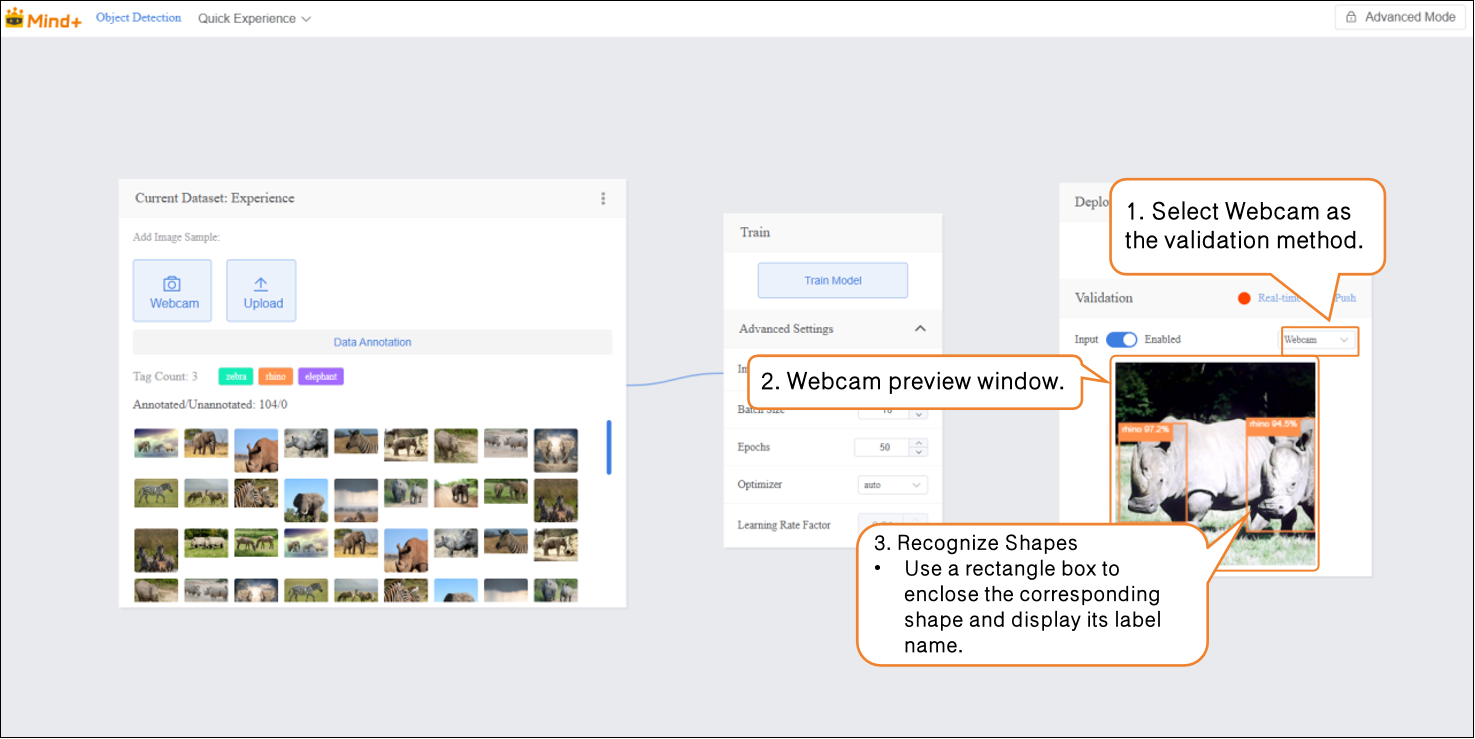Click the lock icon beside Advanced Mode

tap(1351, 17)
